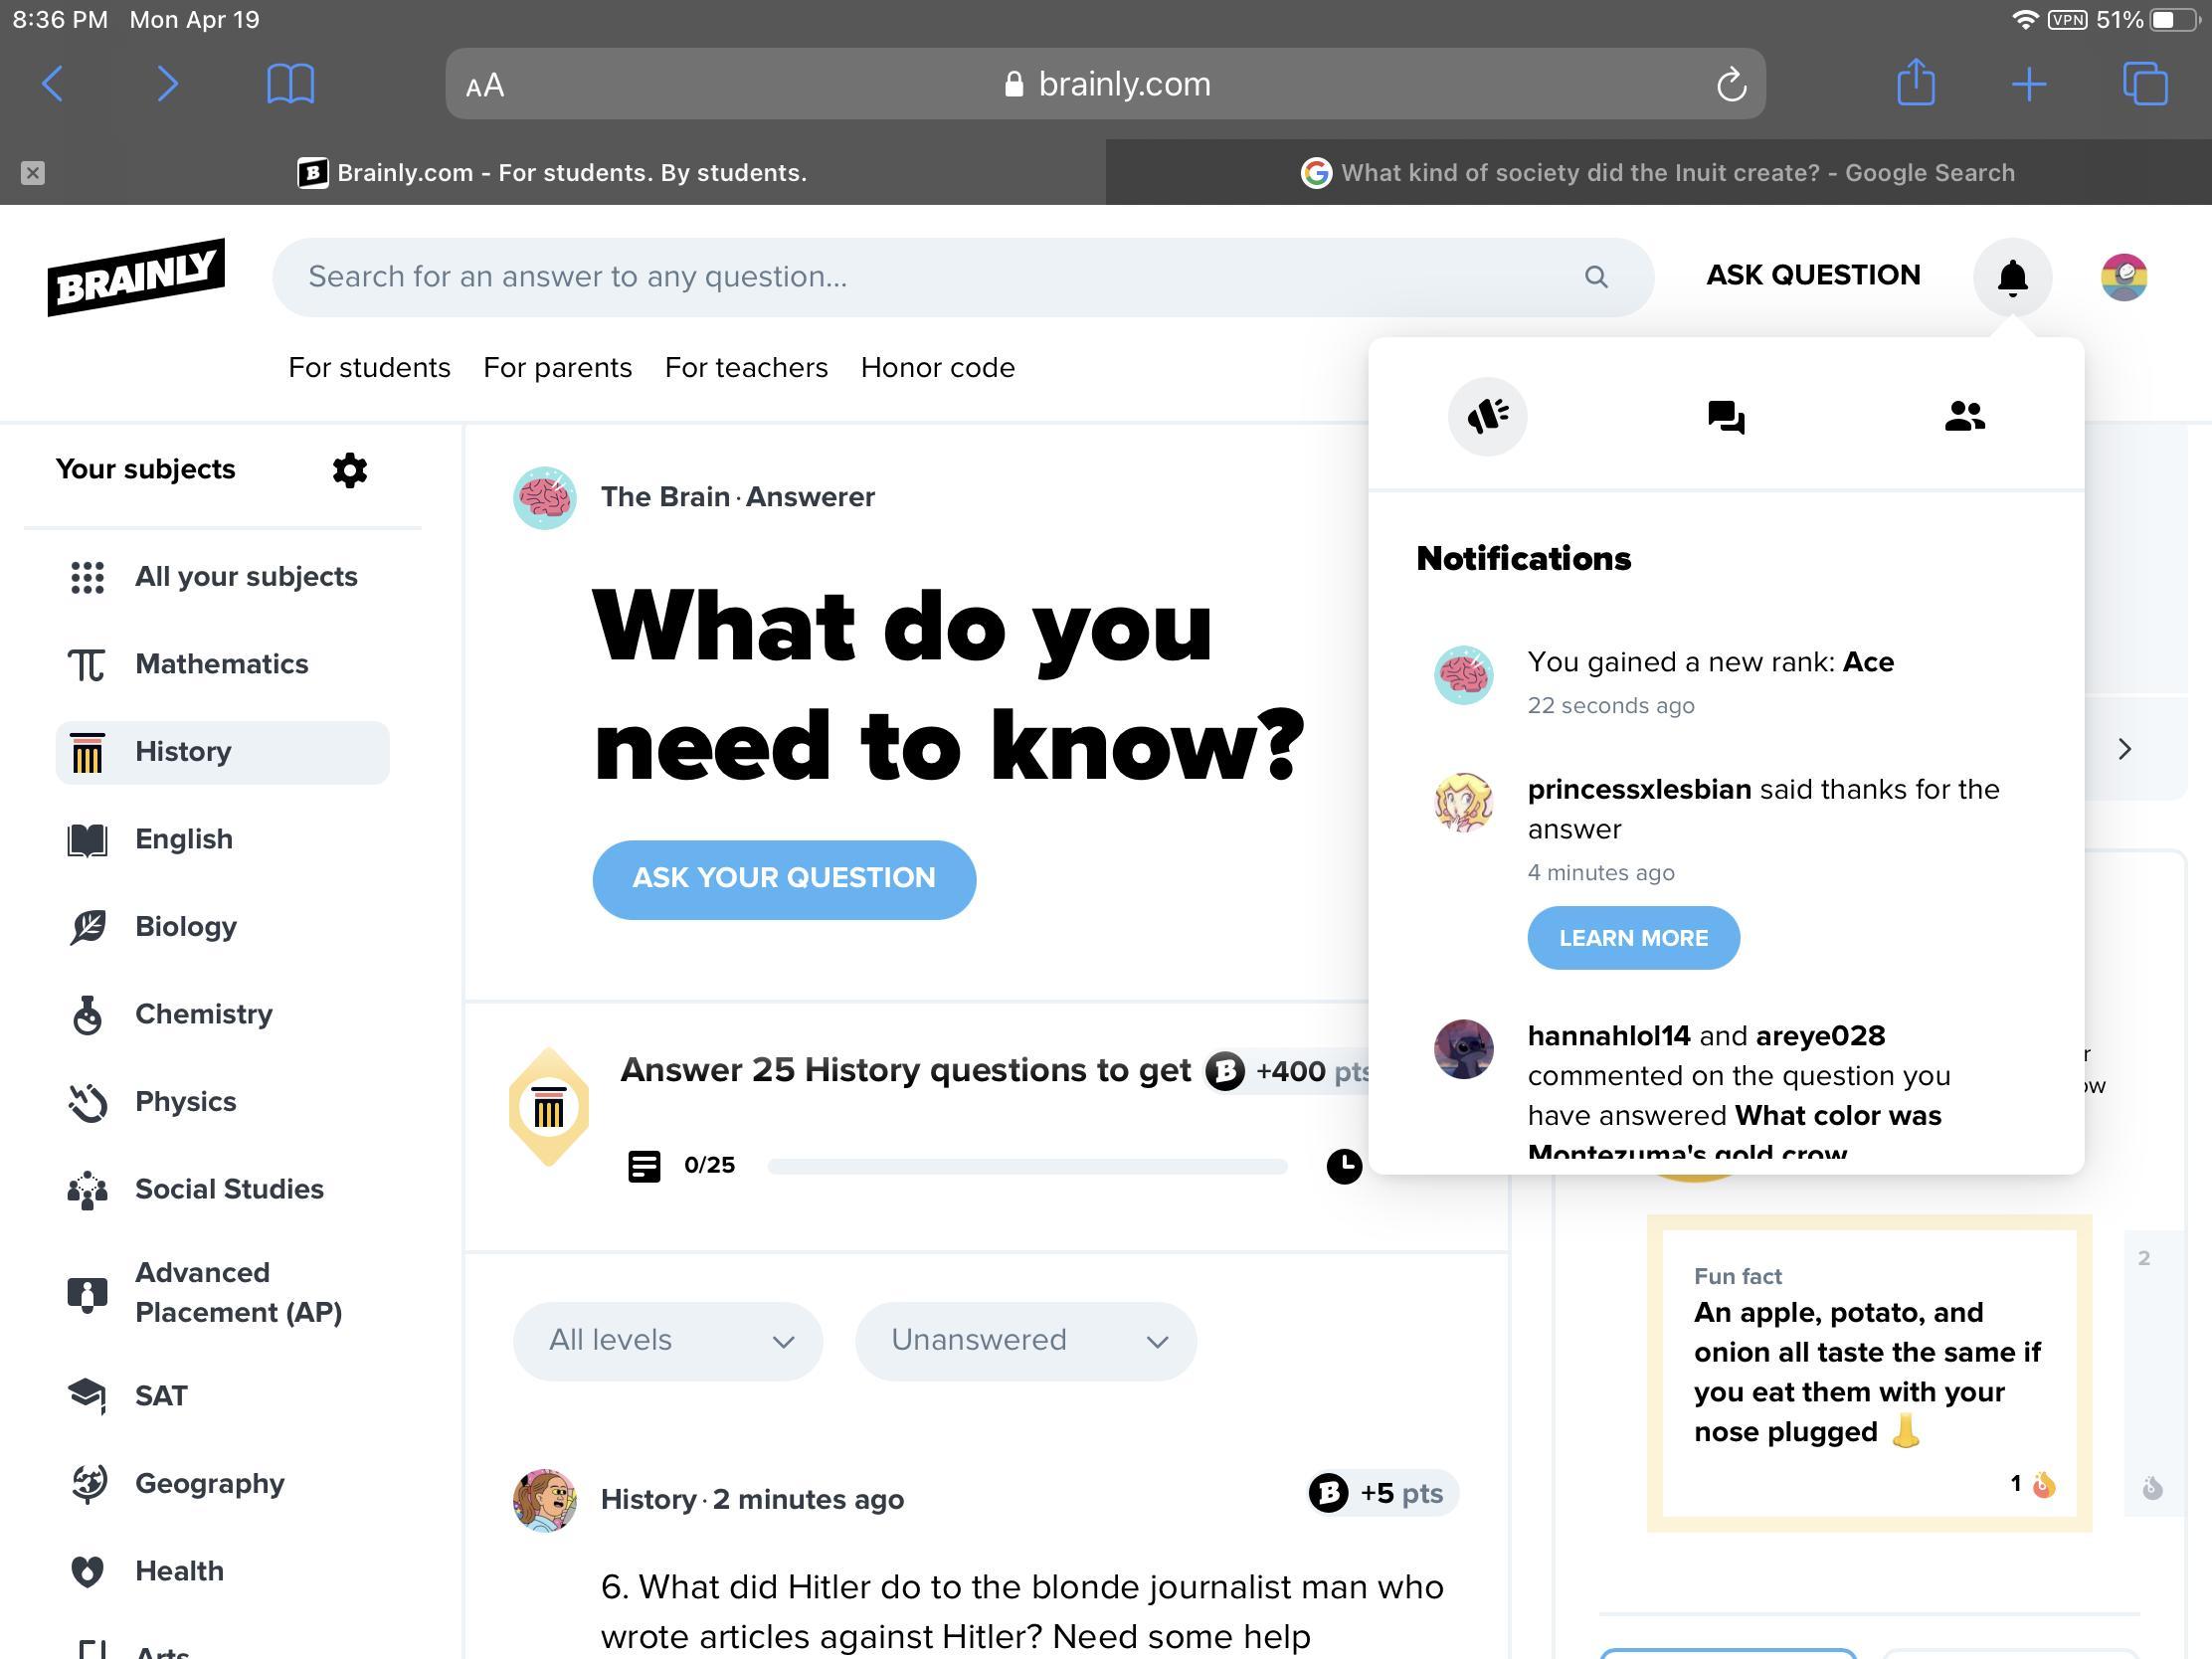Open the notifications bell icon
The image size is (2212, 1659).
(2011, 277)
